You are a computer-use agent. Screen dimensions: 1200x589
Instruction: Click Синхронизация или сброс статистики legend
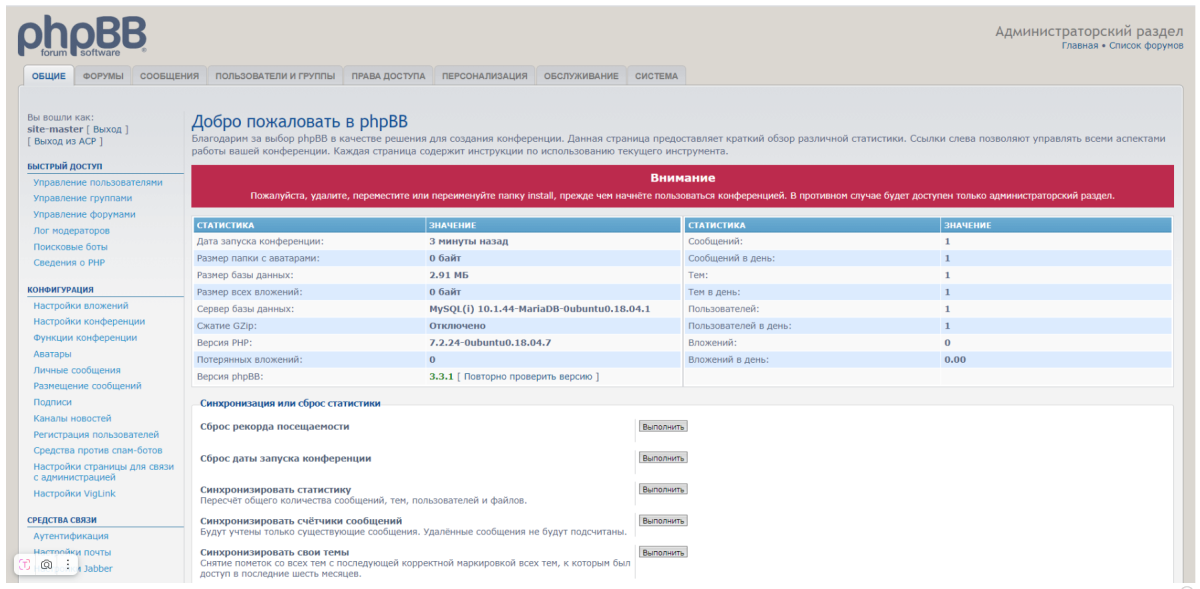coord(290,403)
